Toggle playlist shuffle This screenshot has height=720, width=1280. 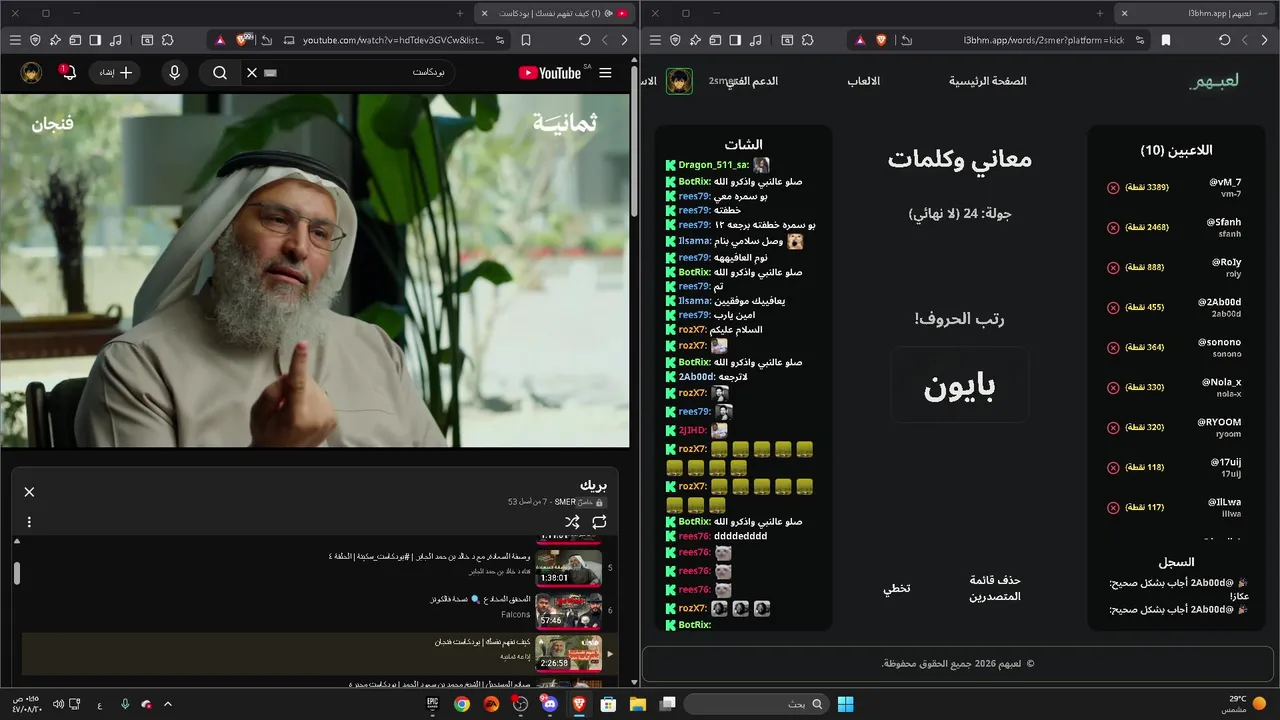click(x=572, y=522)
